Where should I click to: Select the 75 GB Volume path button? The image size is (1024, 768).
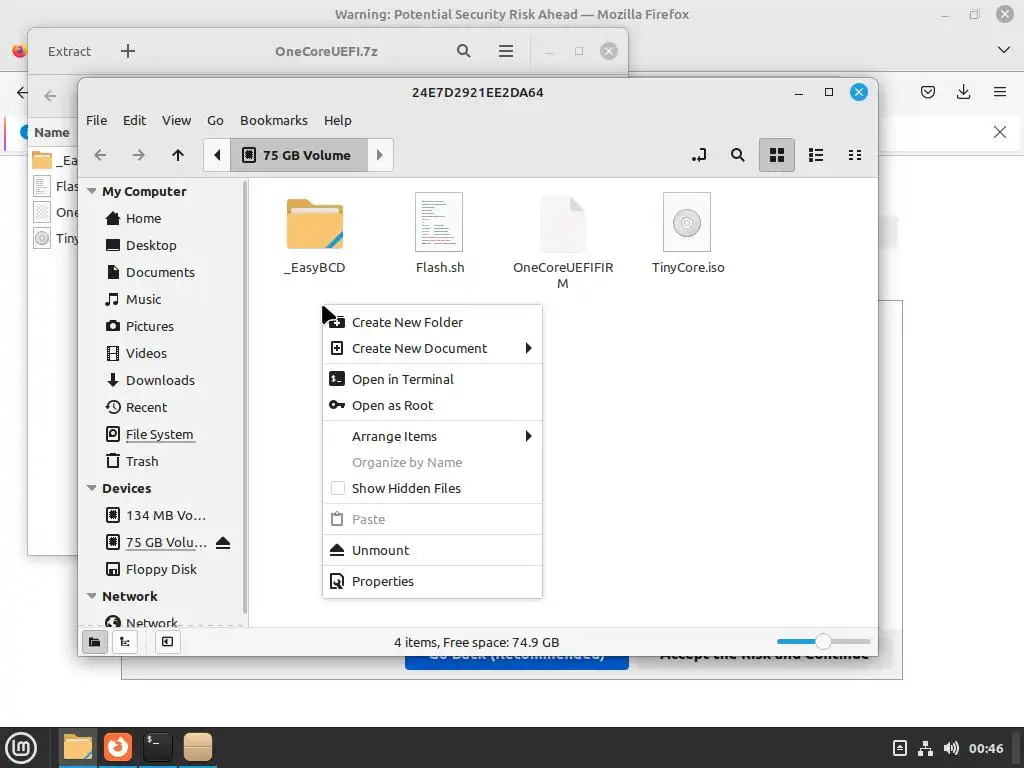(x=298, y=155)
